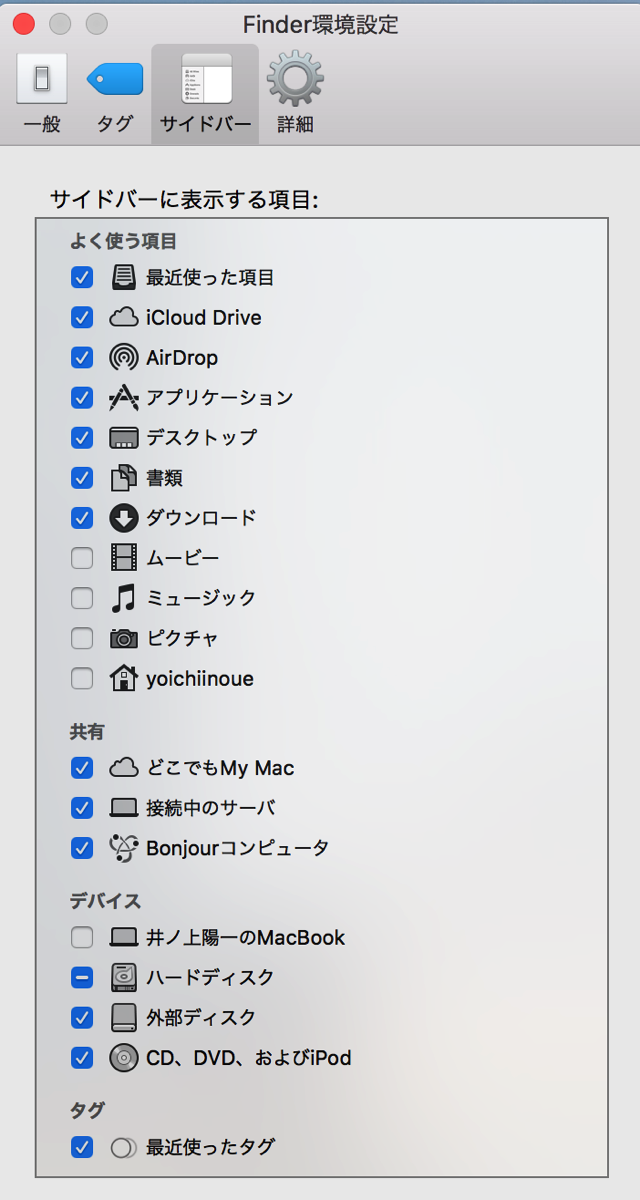Click the 詳細 tab label text
The image size is (640, 1200).
(295, 125)
